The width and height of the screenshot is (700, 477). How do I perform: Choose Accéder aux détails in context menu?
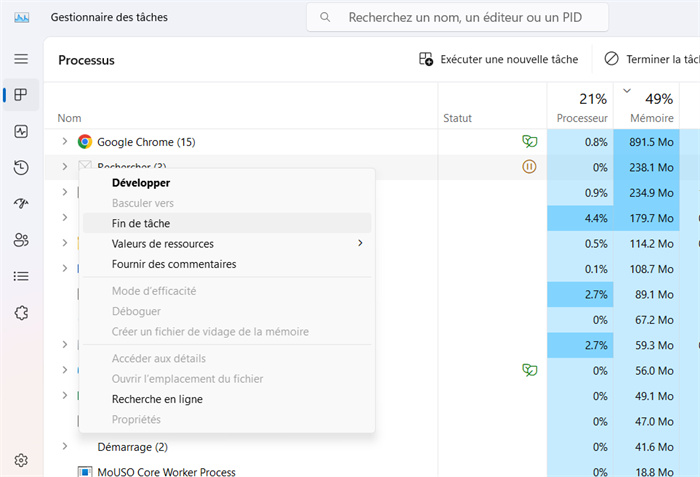coord(227,358)
